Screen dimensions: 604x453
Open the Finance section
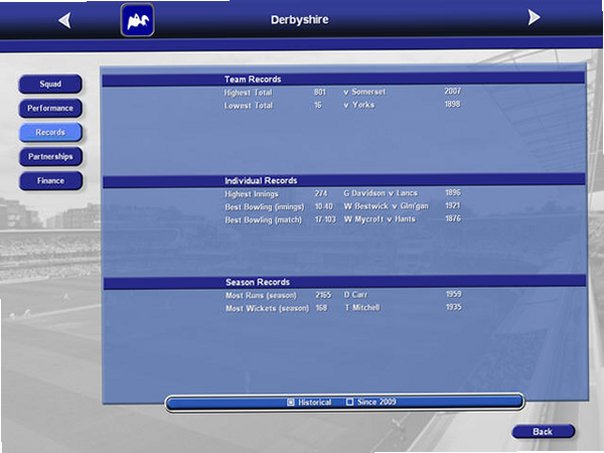click(50, 181)
